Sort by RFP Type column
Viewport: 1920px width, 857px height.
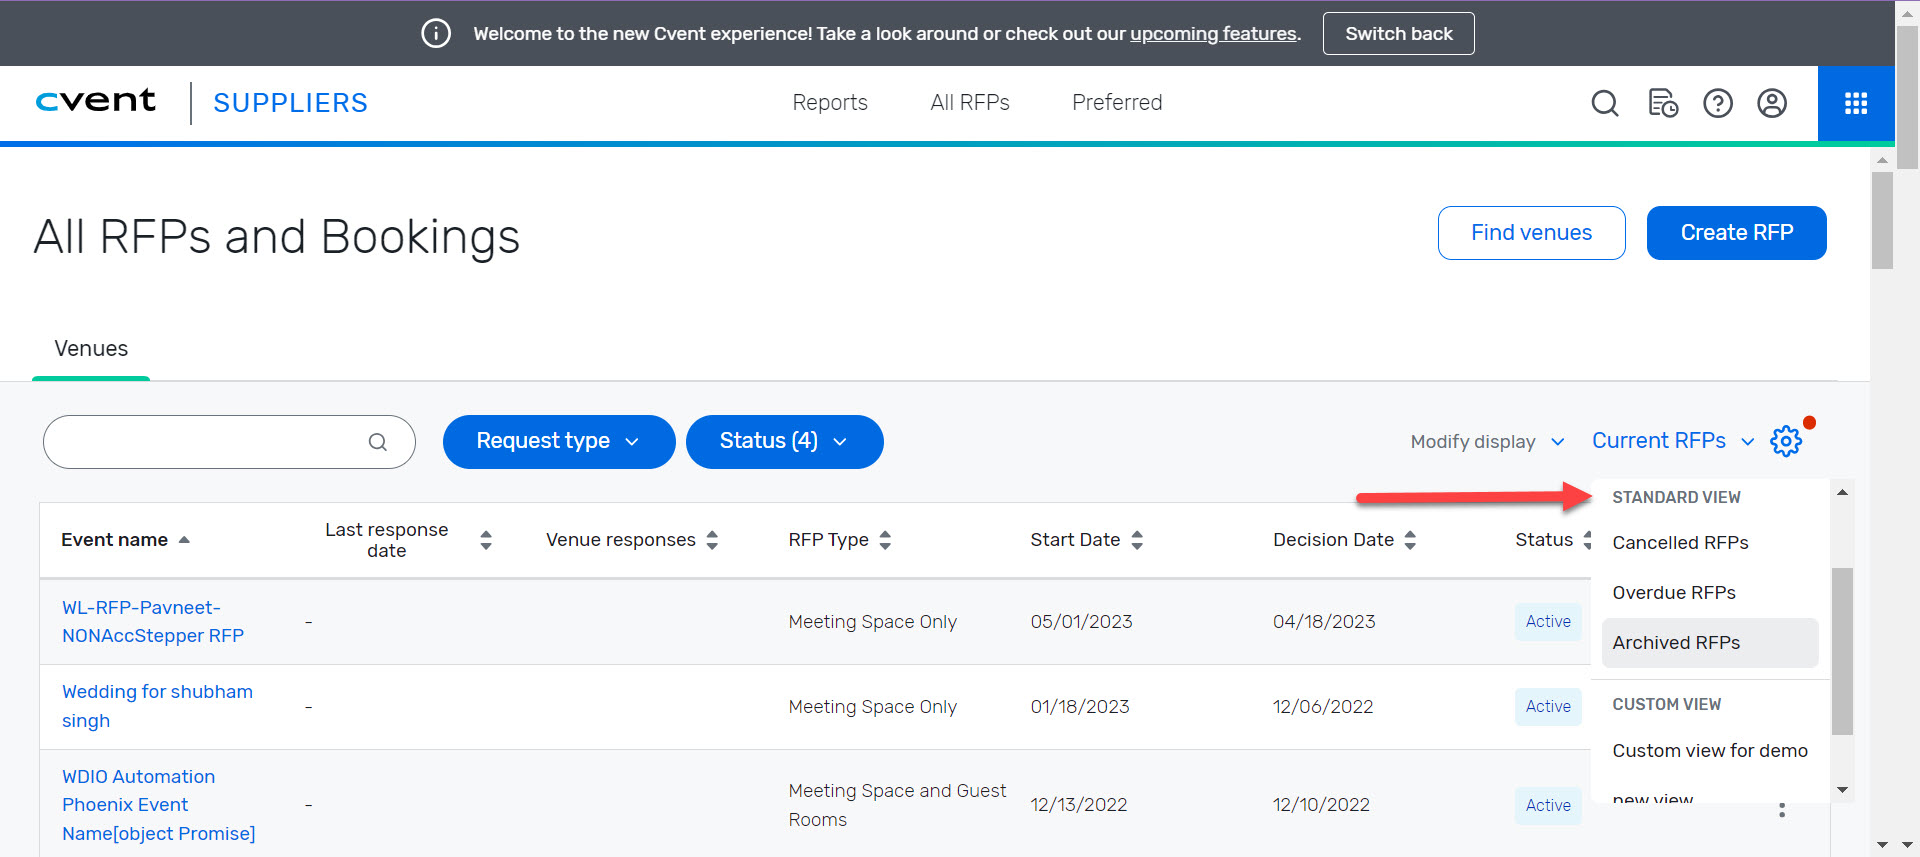tap(885, 540)
